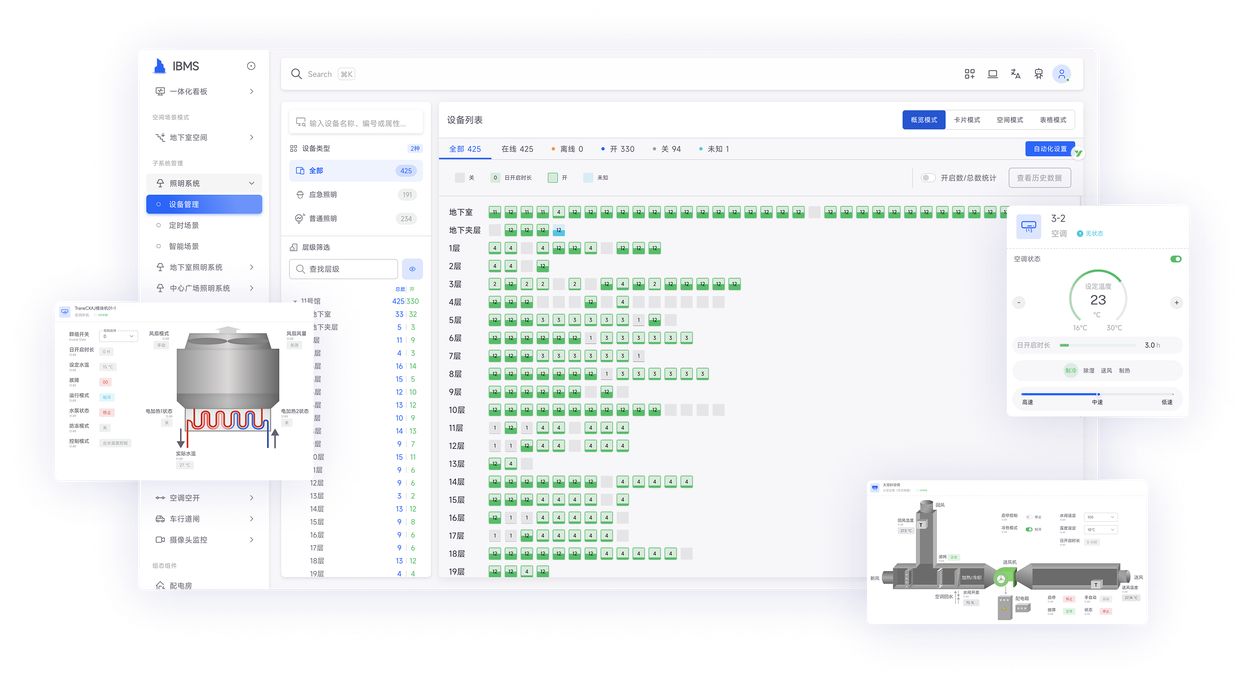Click the fan speed slider at 中速
The height and width of the screenshot is (684, 1244).
tap(1097, 395)
